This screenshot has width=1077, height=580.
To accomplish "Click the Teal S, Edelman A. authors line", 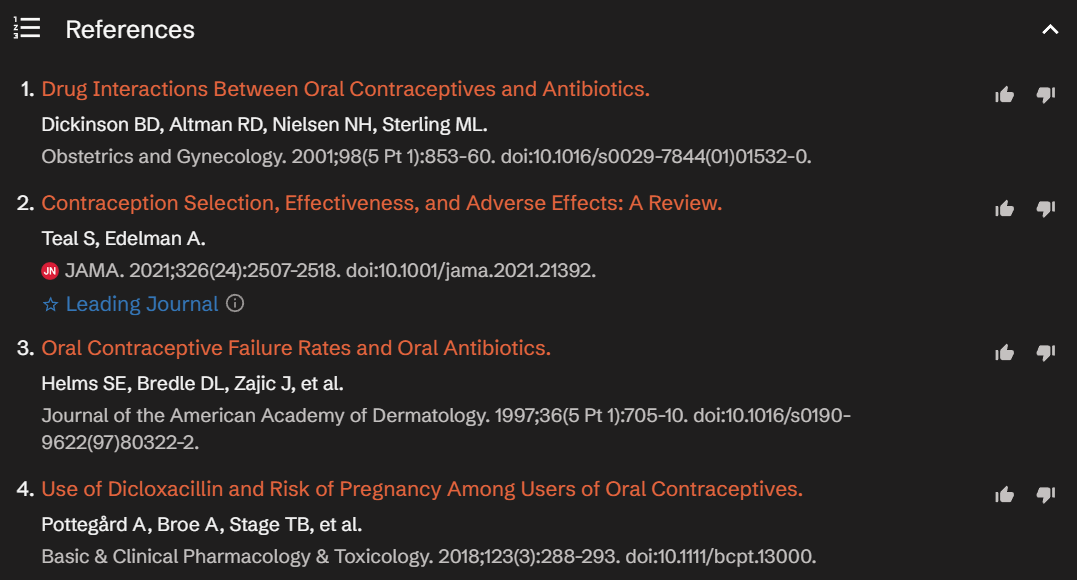I will pos(123,238).
